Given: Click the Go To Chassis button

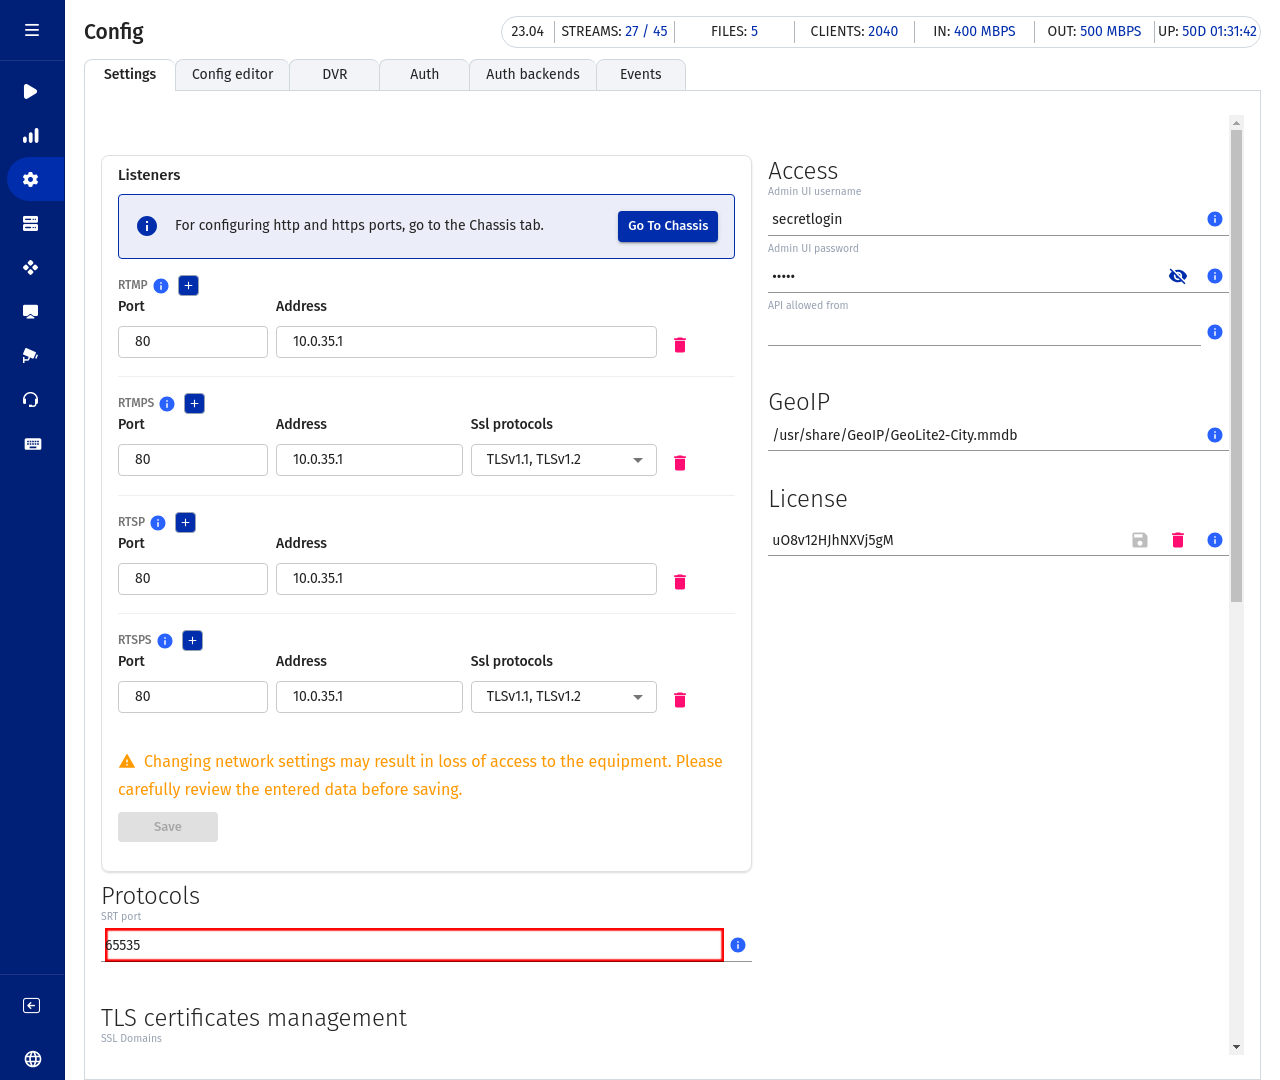Looking at the screenshot, I should pos(667,226).
